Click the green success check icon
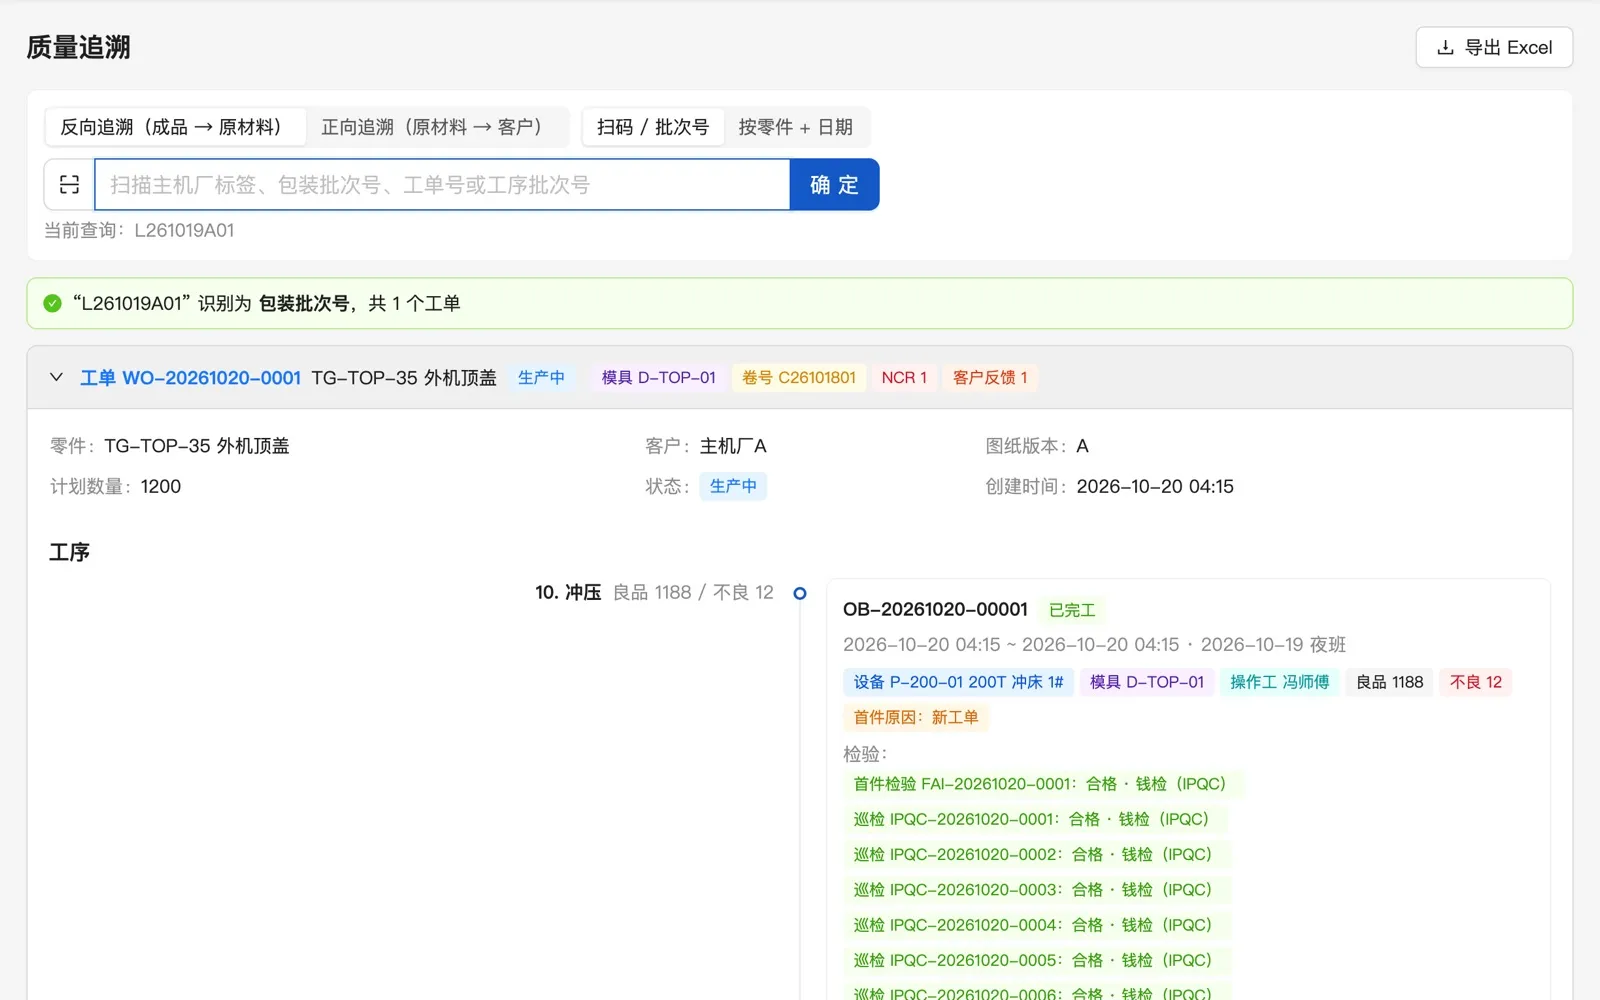This screenshot has height=1000, width=1600. 53,303
